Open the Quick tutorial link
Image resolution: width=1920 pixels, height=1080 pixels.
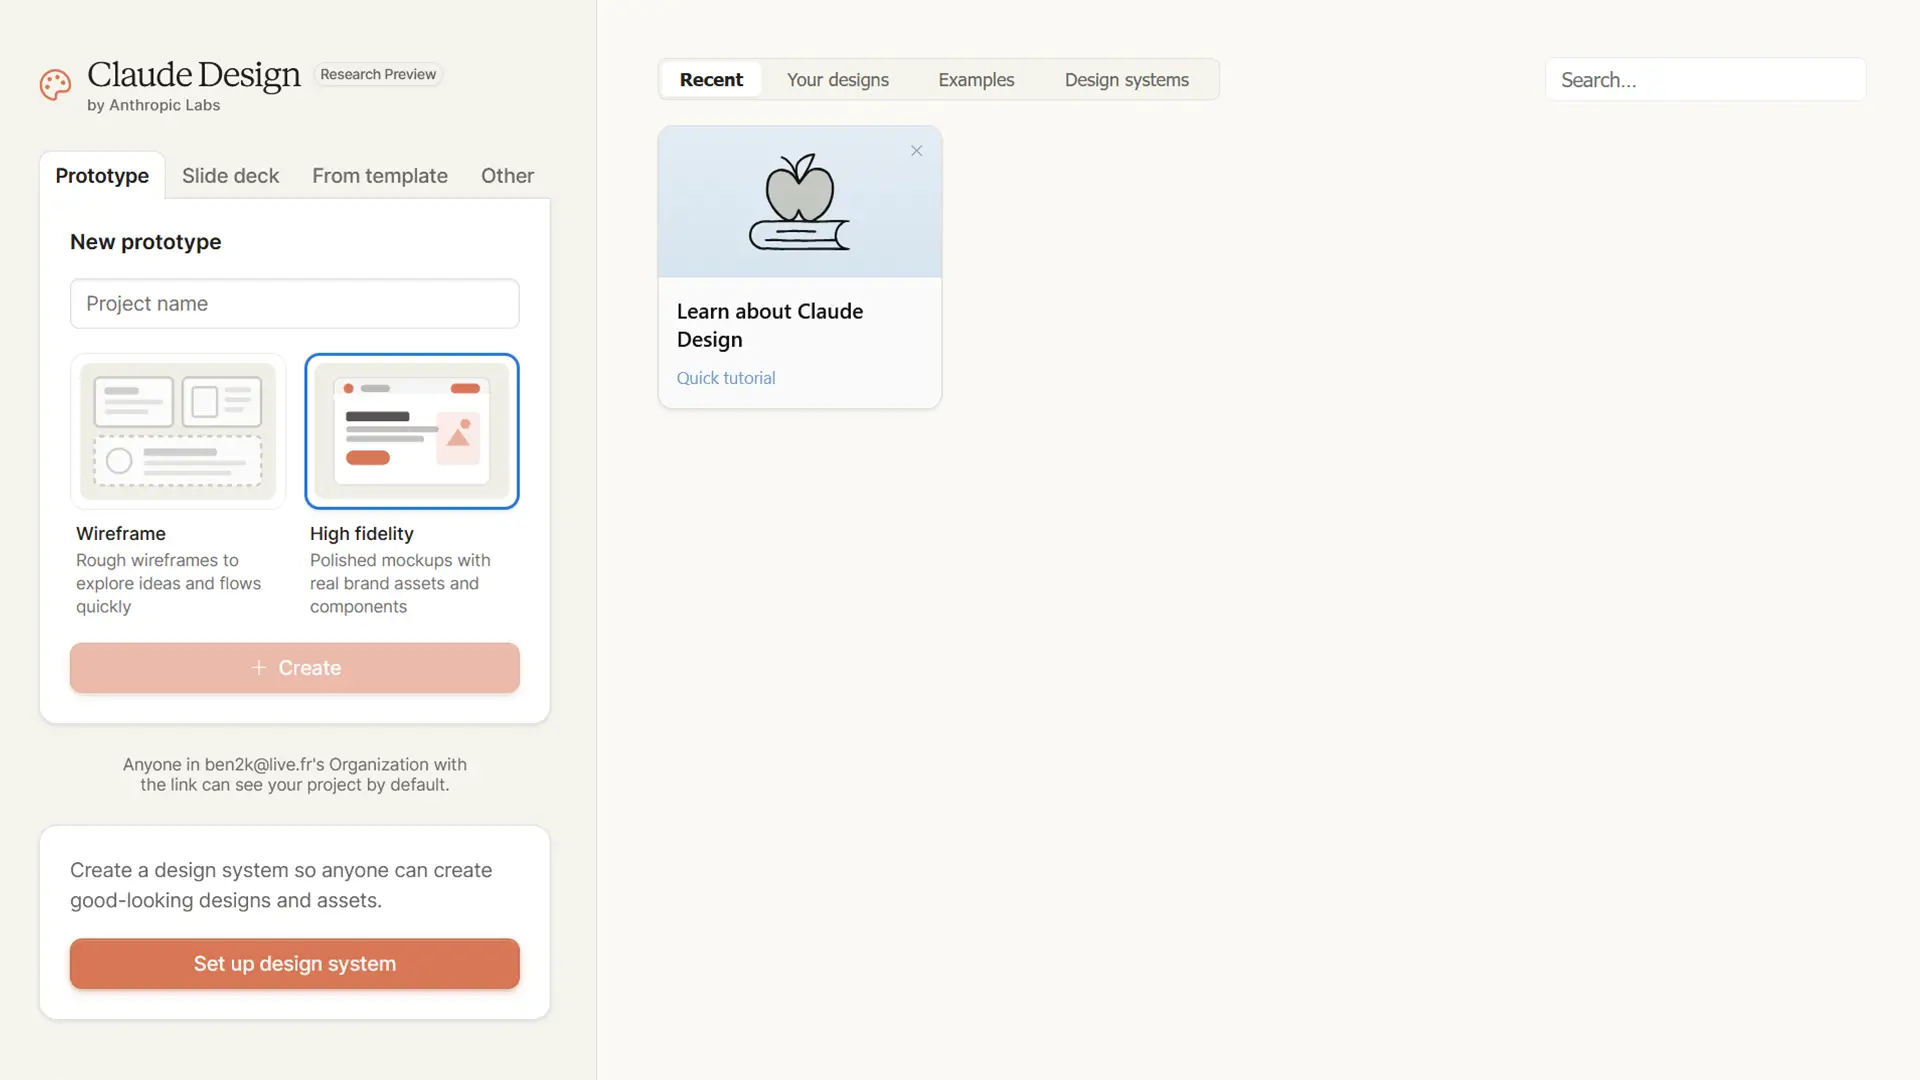pos(726,378)
